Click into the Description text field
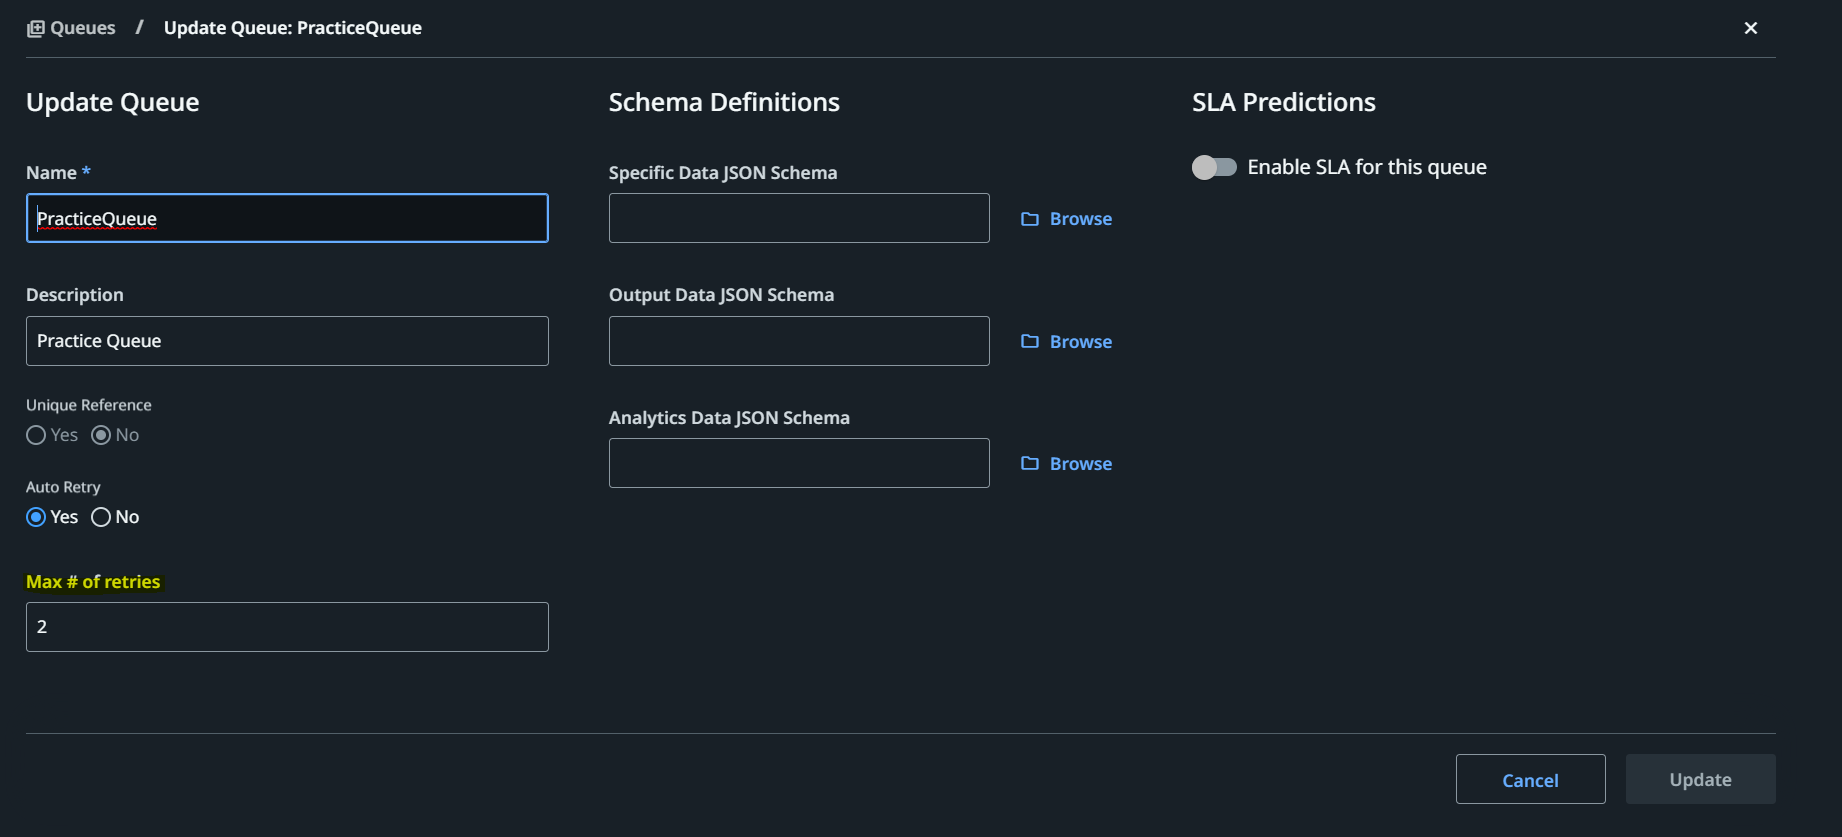This screenshot has height=837, width=1842. [x=287, y=341]
